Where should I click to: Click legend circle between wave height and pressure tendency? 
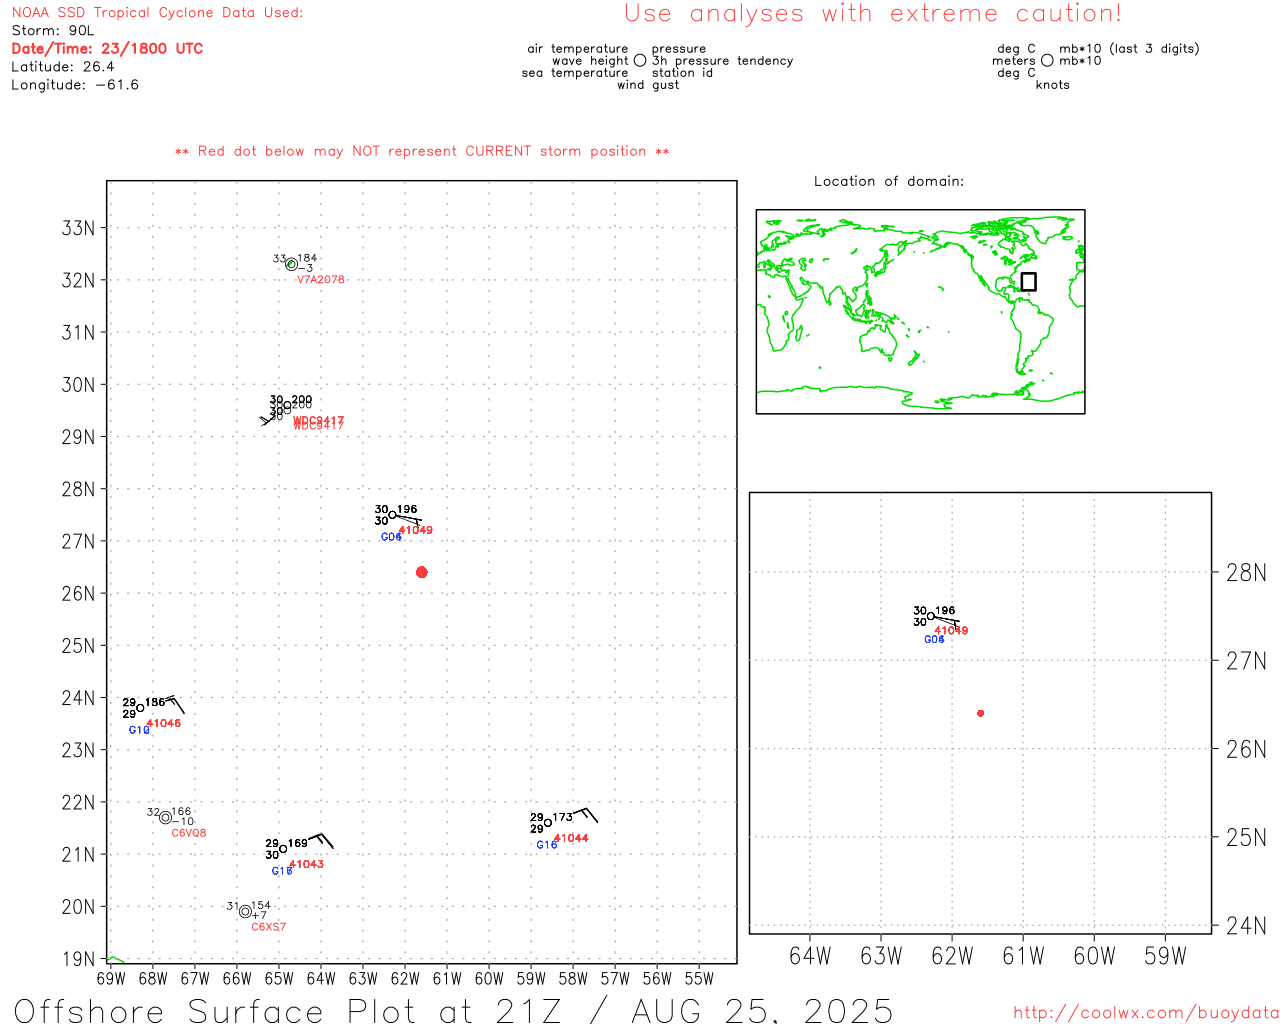640,60
